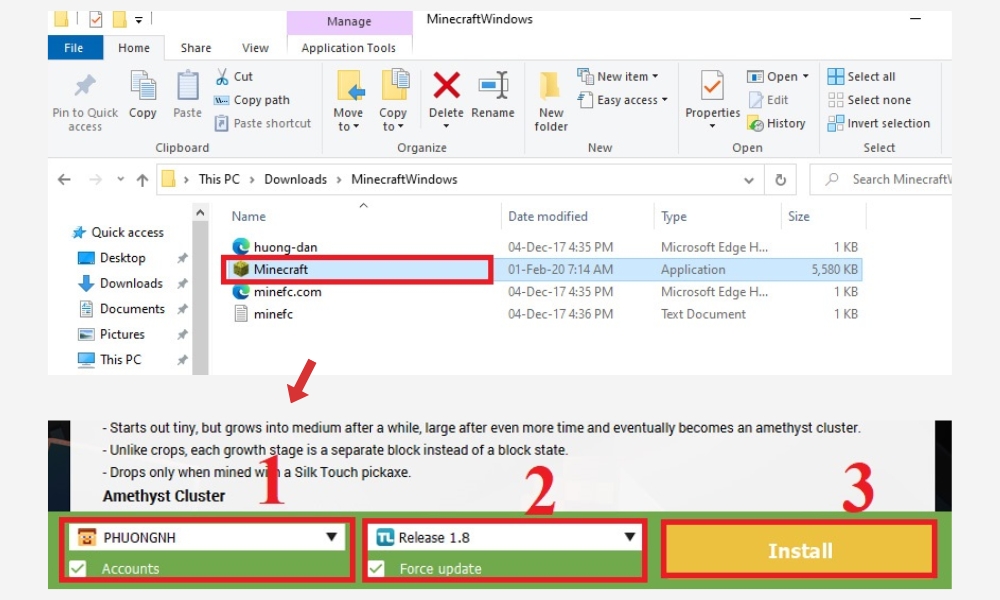Open the Copy to folder menu
1000x600 pixels.
pyautogui.click(x=393, y=101)
